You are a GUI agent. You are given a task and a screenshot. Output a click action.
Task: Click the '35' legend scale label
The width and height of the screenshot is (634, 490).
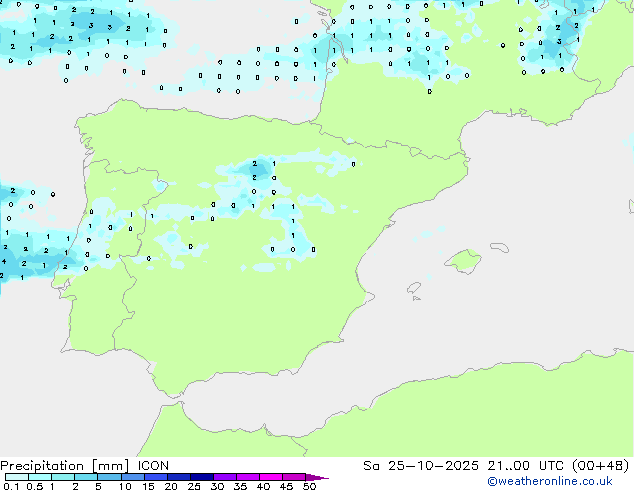click(240, 486)
